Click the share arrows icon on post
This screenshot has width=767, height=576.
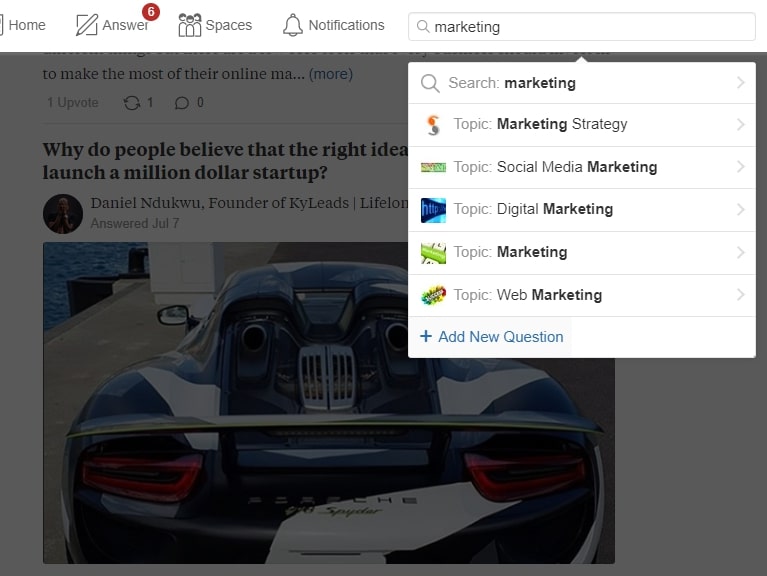132,102
